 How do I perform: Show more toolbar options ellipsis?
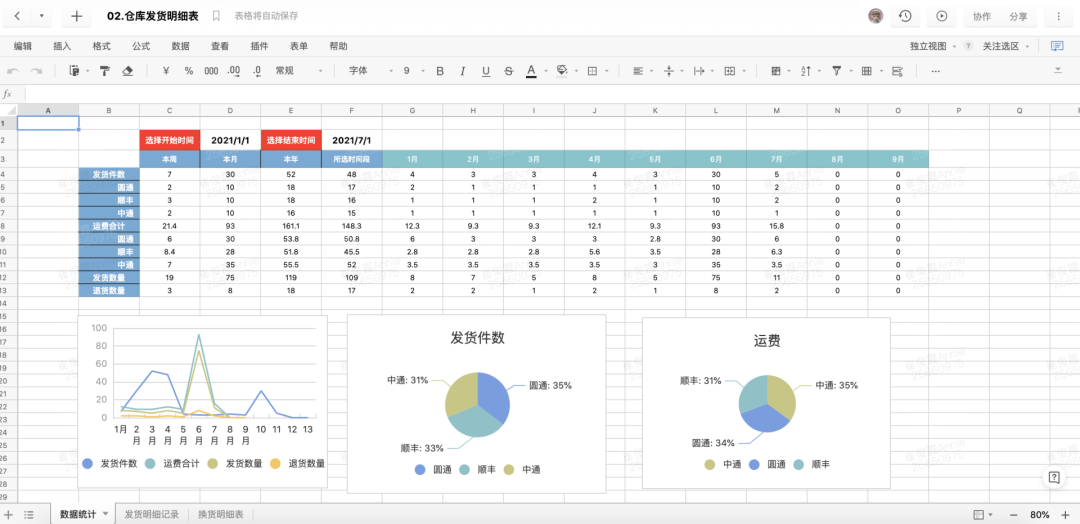pyautogui.click(x=935, y=71)
